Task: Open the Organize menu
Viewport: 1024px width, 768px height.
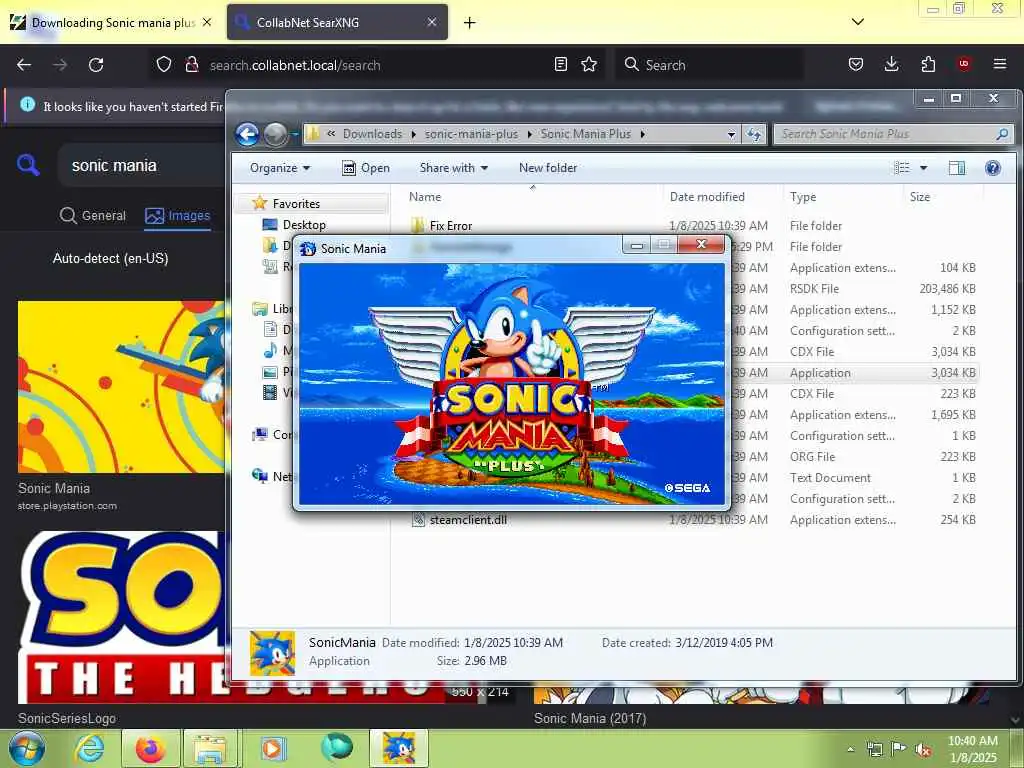Action: point(280,168)
